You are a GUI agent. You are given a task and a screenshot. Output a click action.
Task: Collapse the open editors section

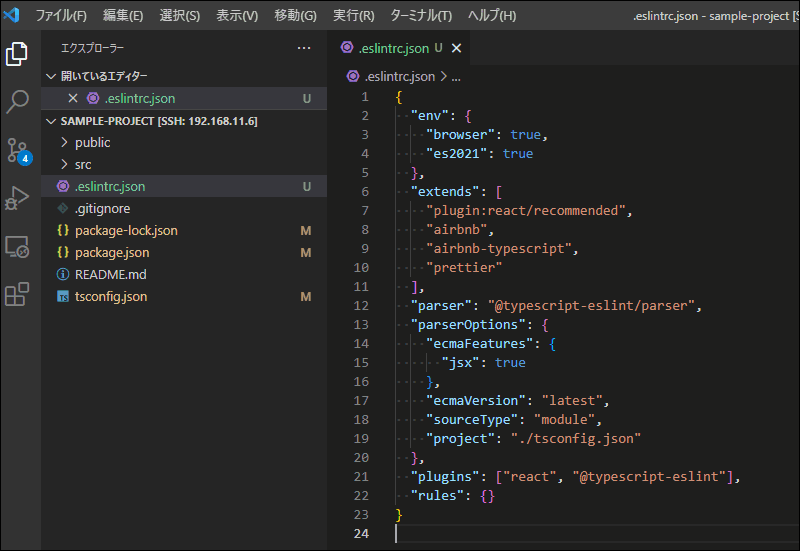point(51,76)
